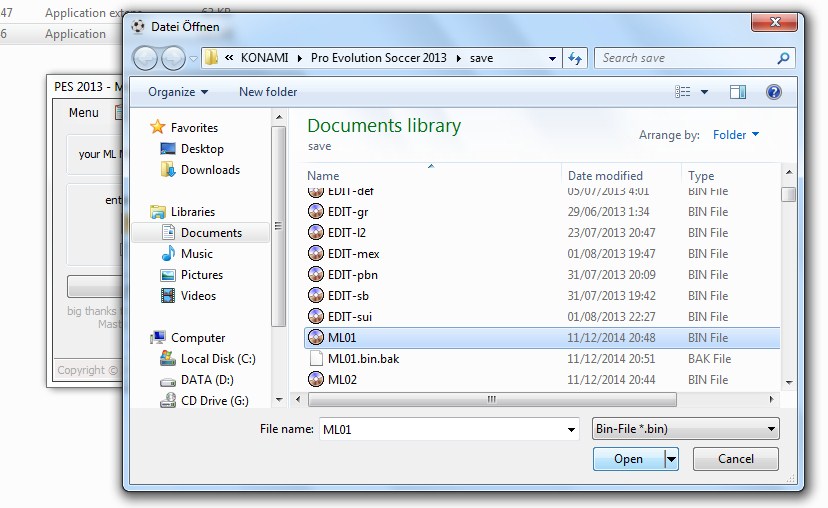Open the Bin-File type filter dropdown

click(685, 429)
